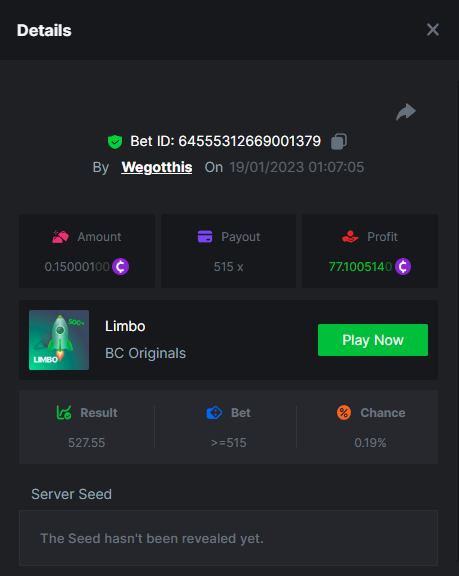Click the 527.55 result value
The height and width of the screenshot is (576, 459).
tap(87, 443)
